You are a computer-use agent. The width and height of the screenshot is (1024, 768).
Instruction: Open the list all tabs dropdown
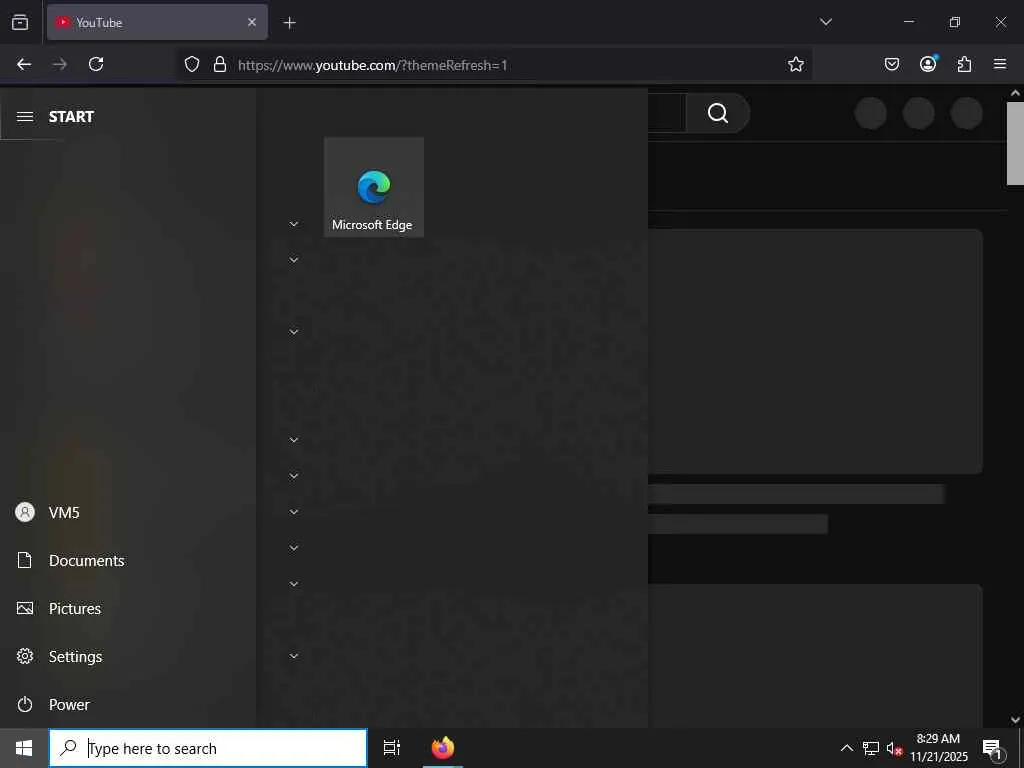pyautogui.click(x=825, y=22)
